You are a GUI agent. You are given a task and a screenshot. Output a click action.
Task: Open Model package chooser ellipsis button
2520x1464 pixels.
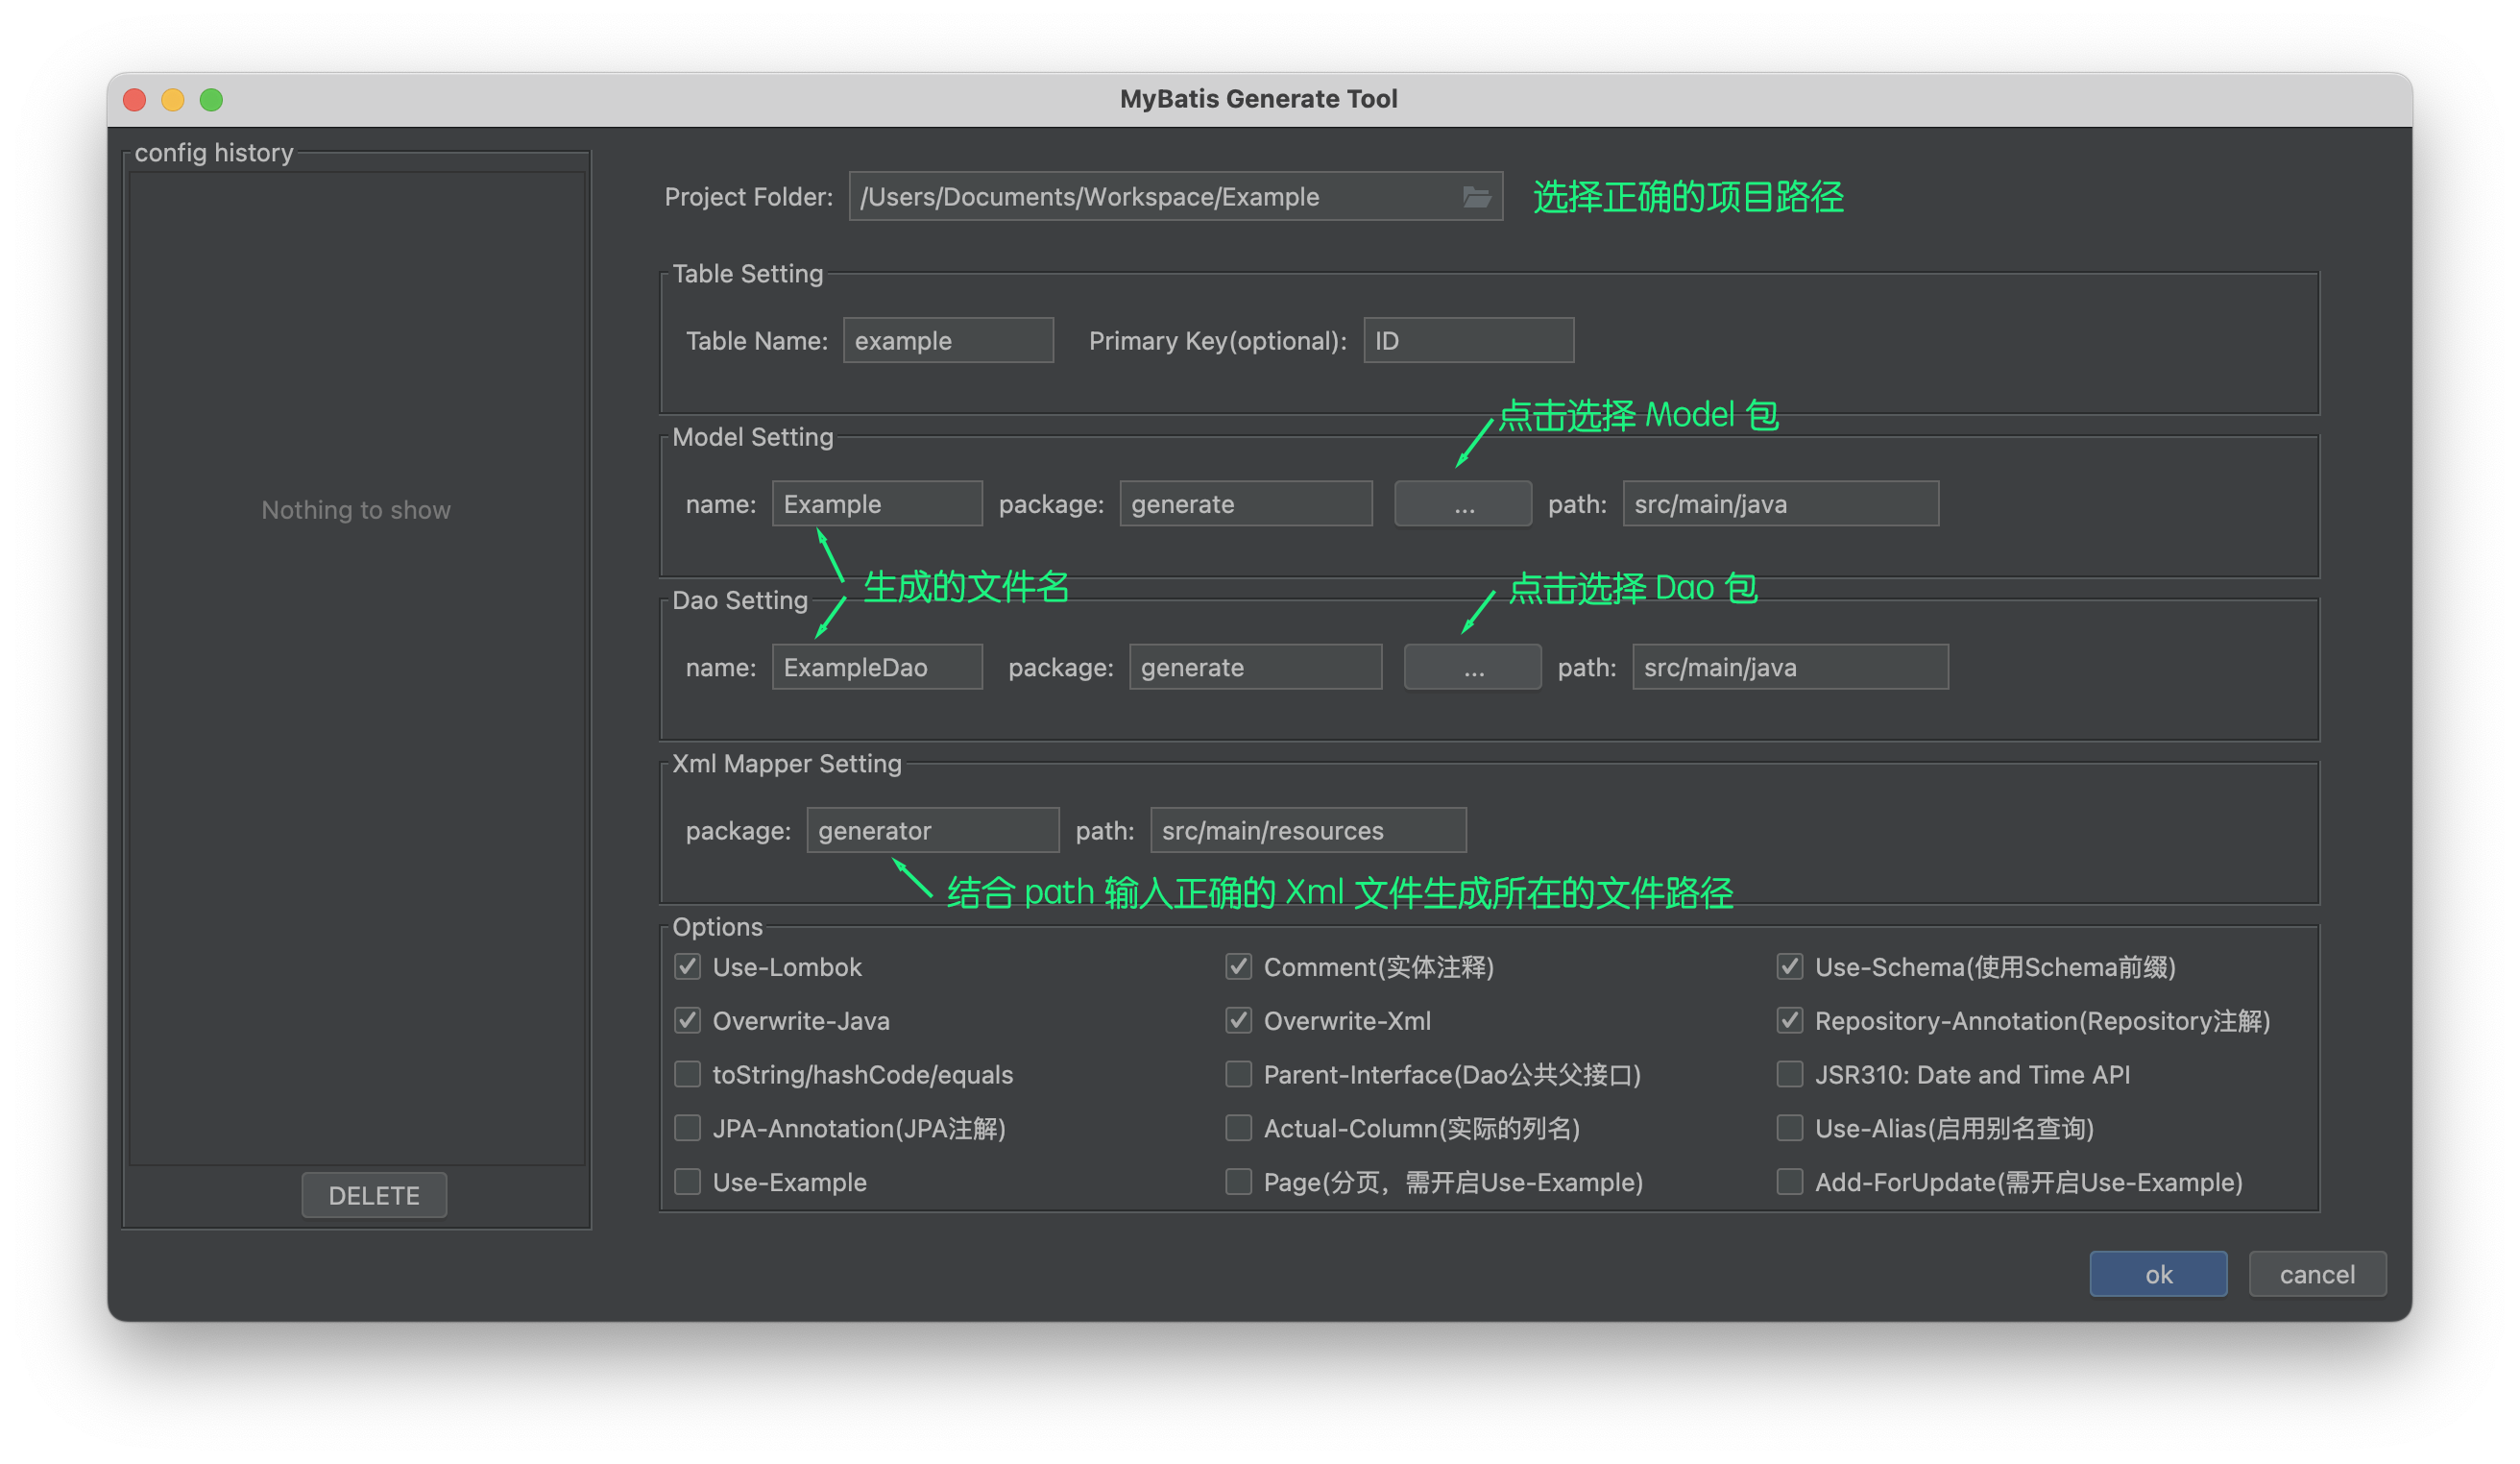click(x=1463, y=504)
